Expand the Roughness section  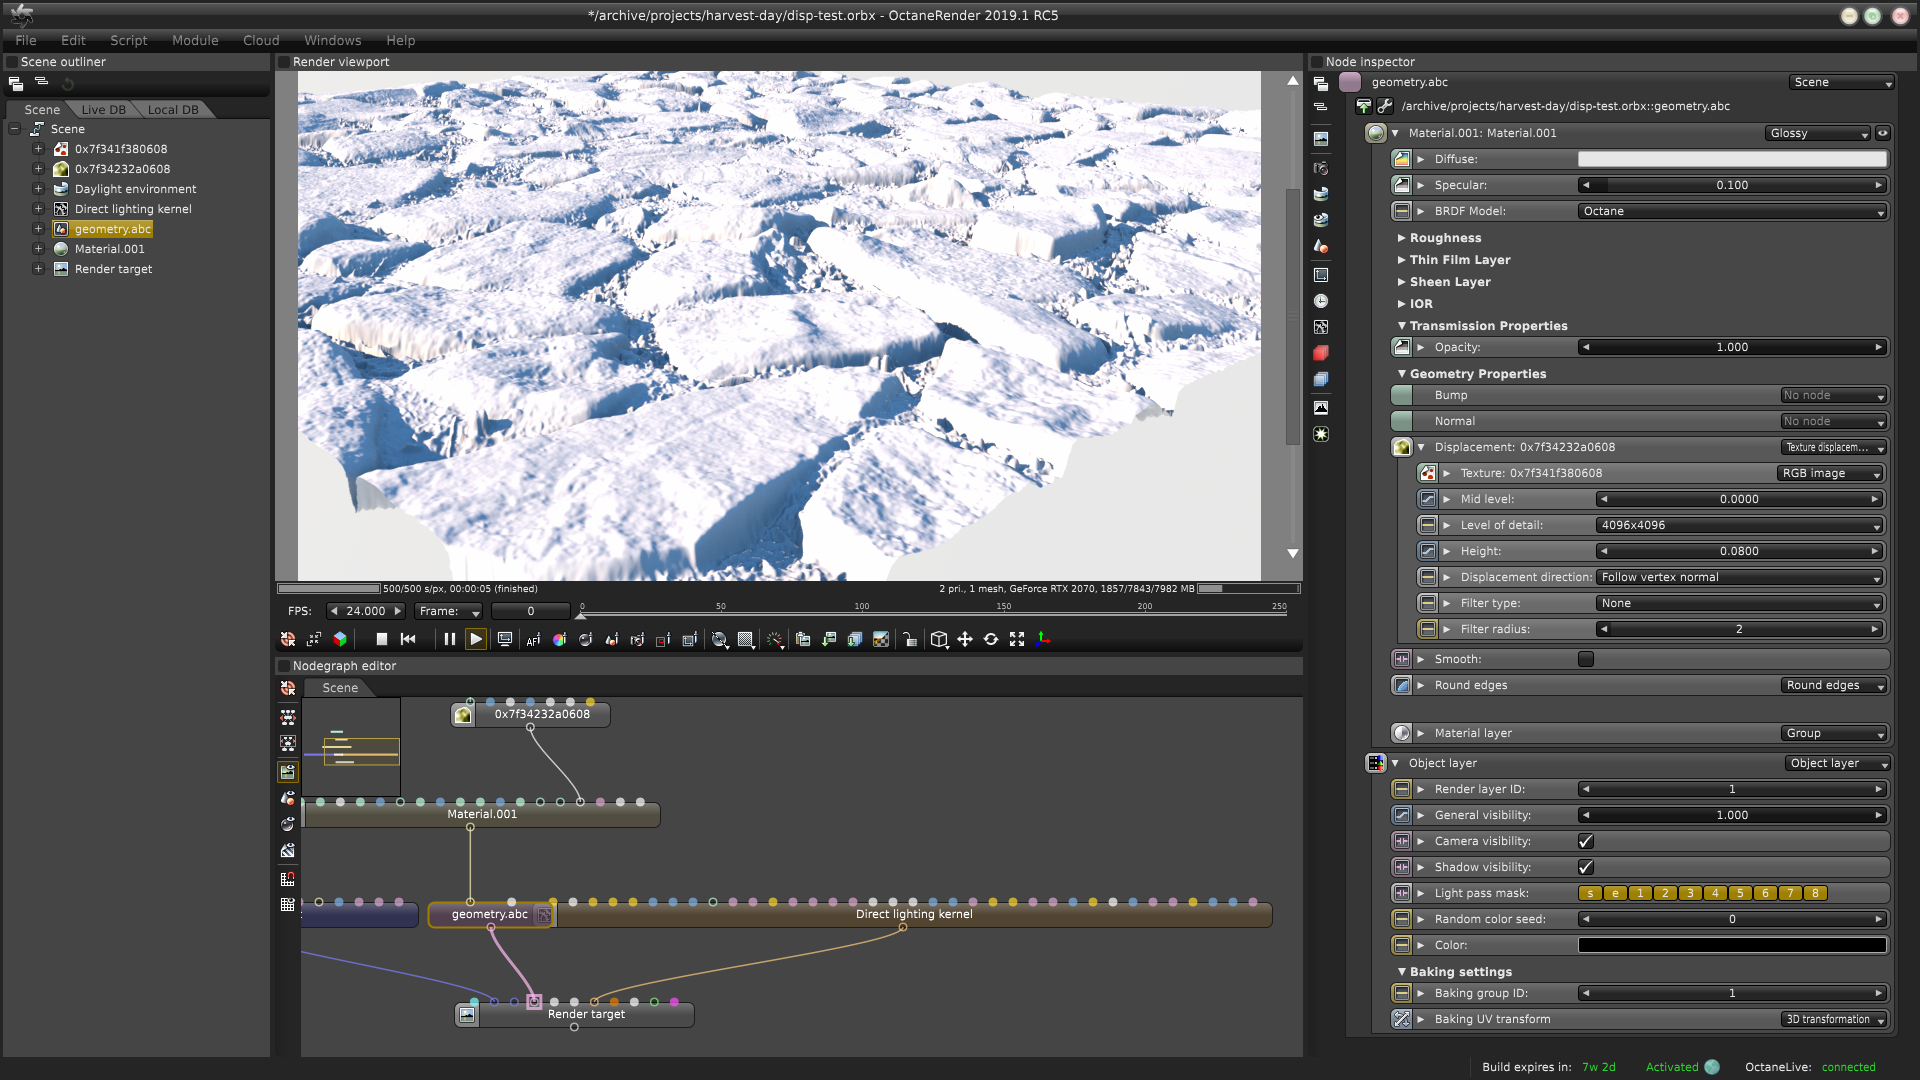tap(1445, 238)
